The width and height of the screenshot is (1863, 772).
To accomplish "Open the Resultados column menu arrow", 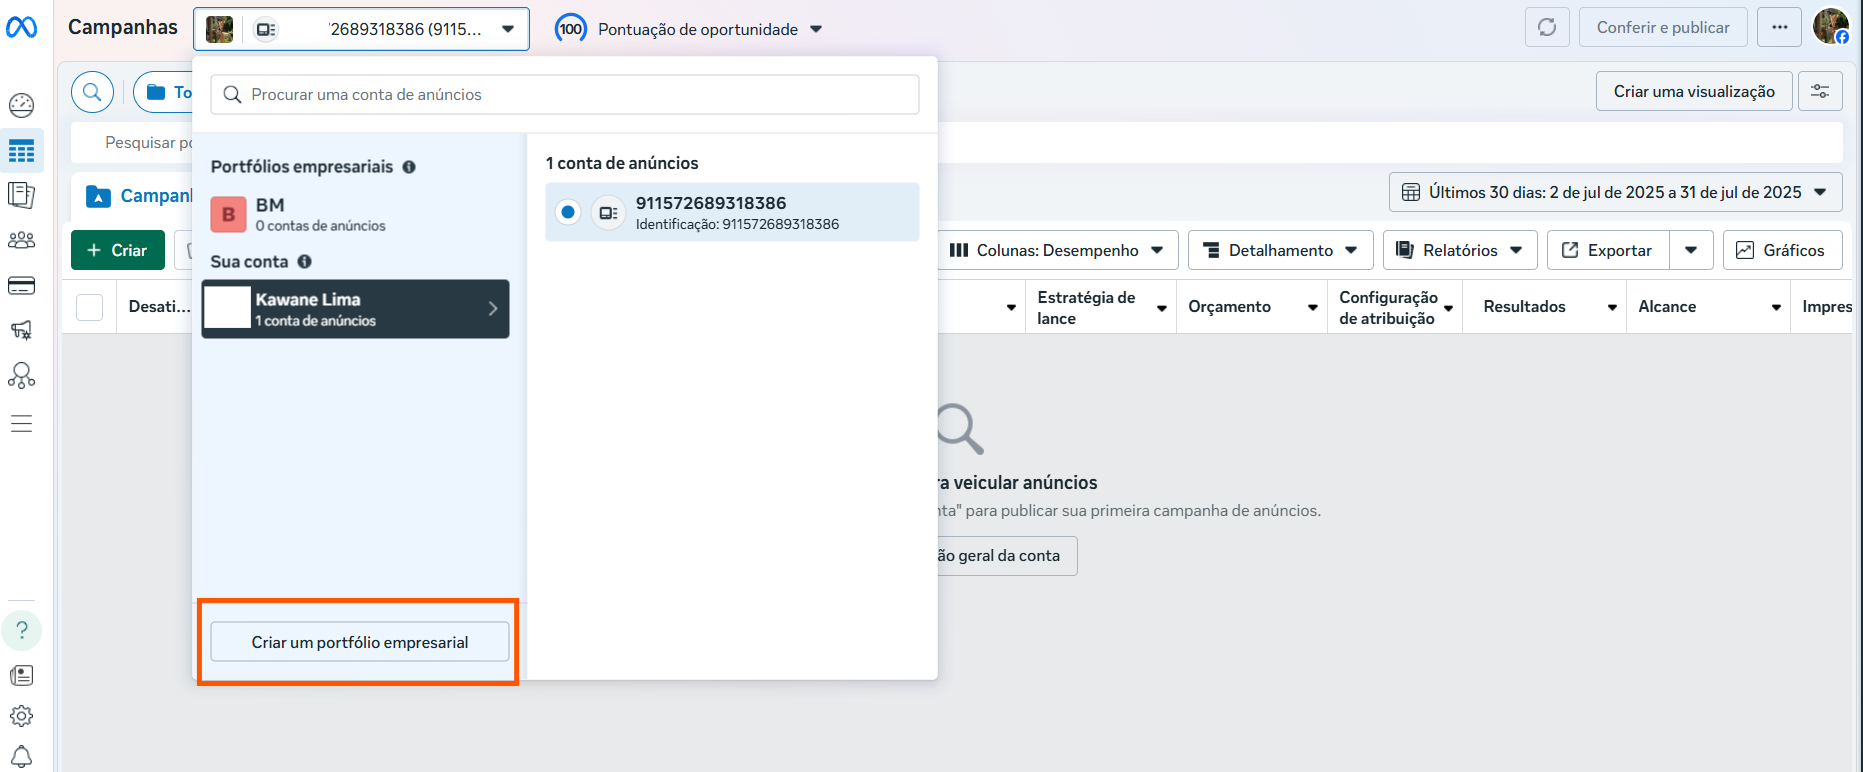I will coord(1612,308).
